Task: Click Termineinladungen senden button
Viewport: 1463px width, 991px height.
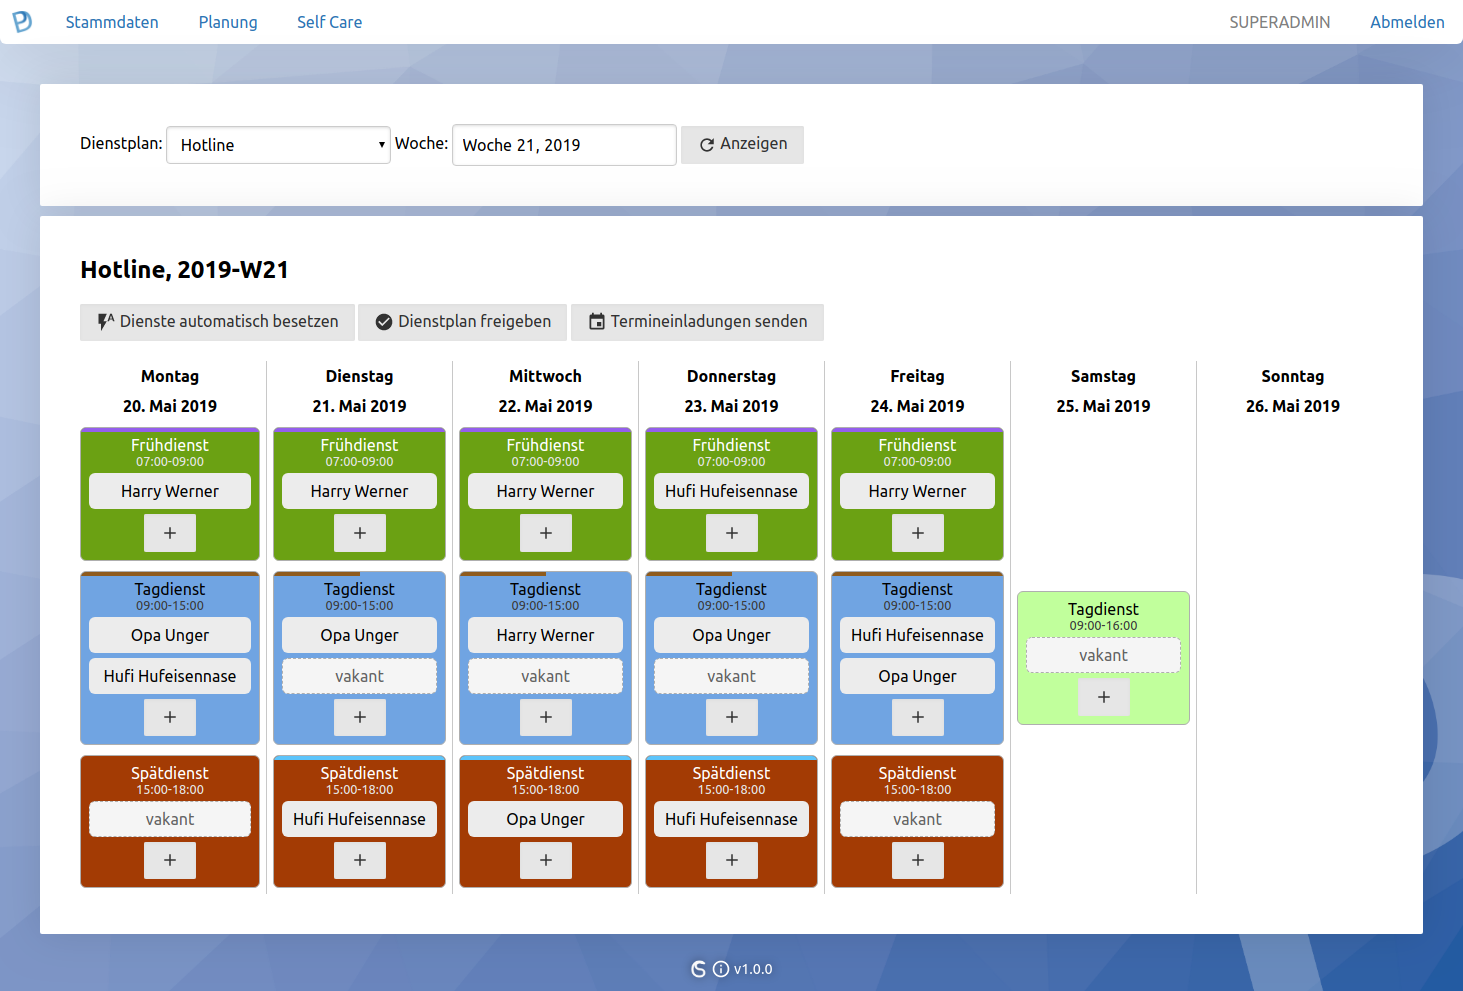Action: pos(697,322)
